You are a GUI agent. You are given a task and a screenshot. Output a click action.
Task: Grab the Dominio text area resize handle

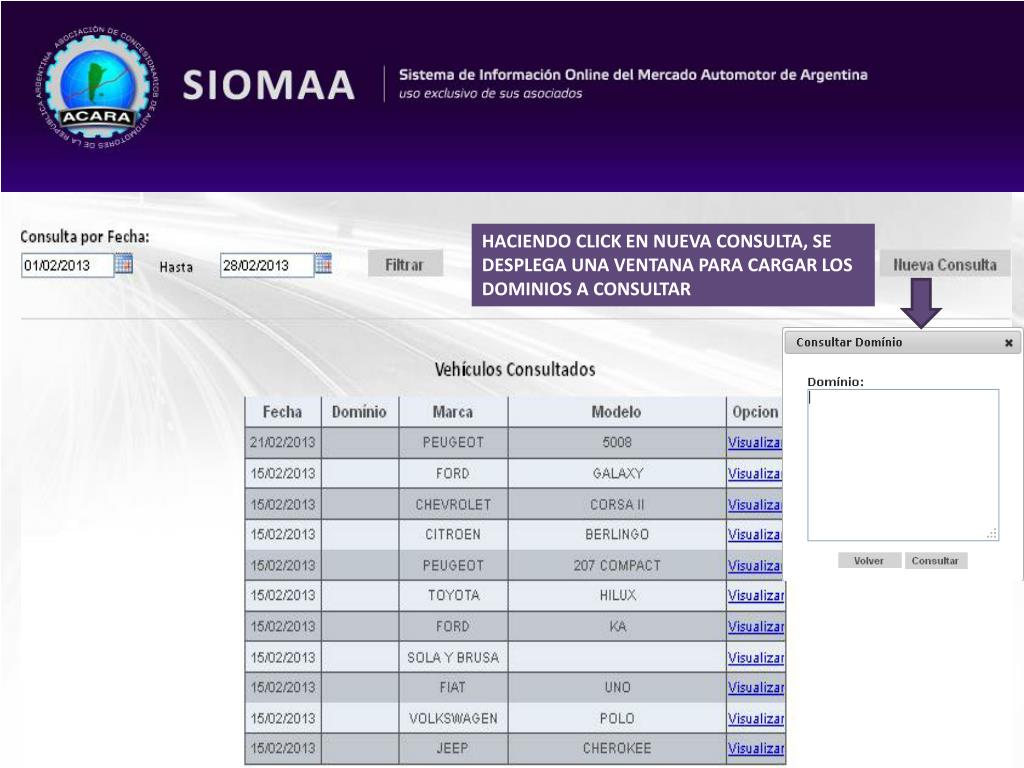992,534
